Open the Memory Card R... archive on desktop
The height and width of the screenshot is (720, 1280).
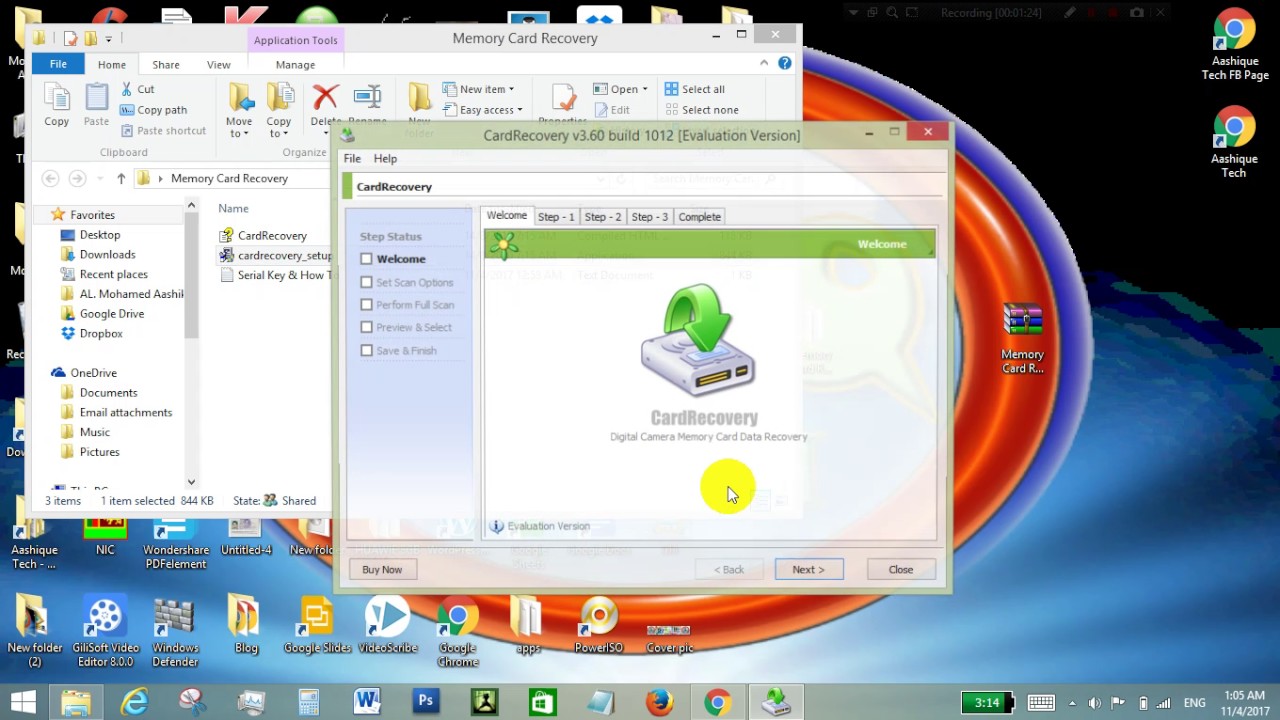click(1022, 339)
